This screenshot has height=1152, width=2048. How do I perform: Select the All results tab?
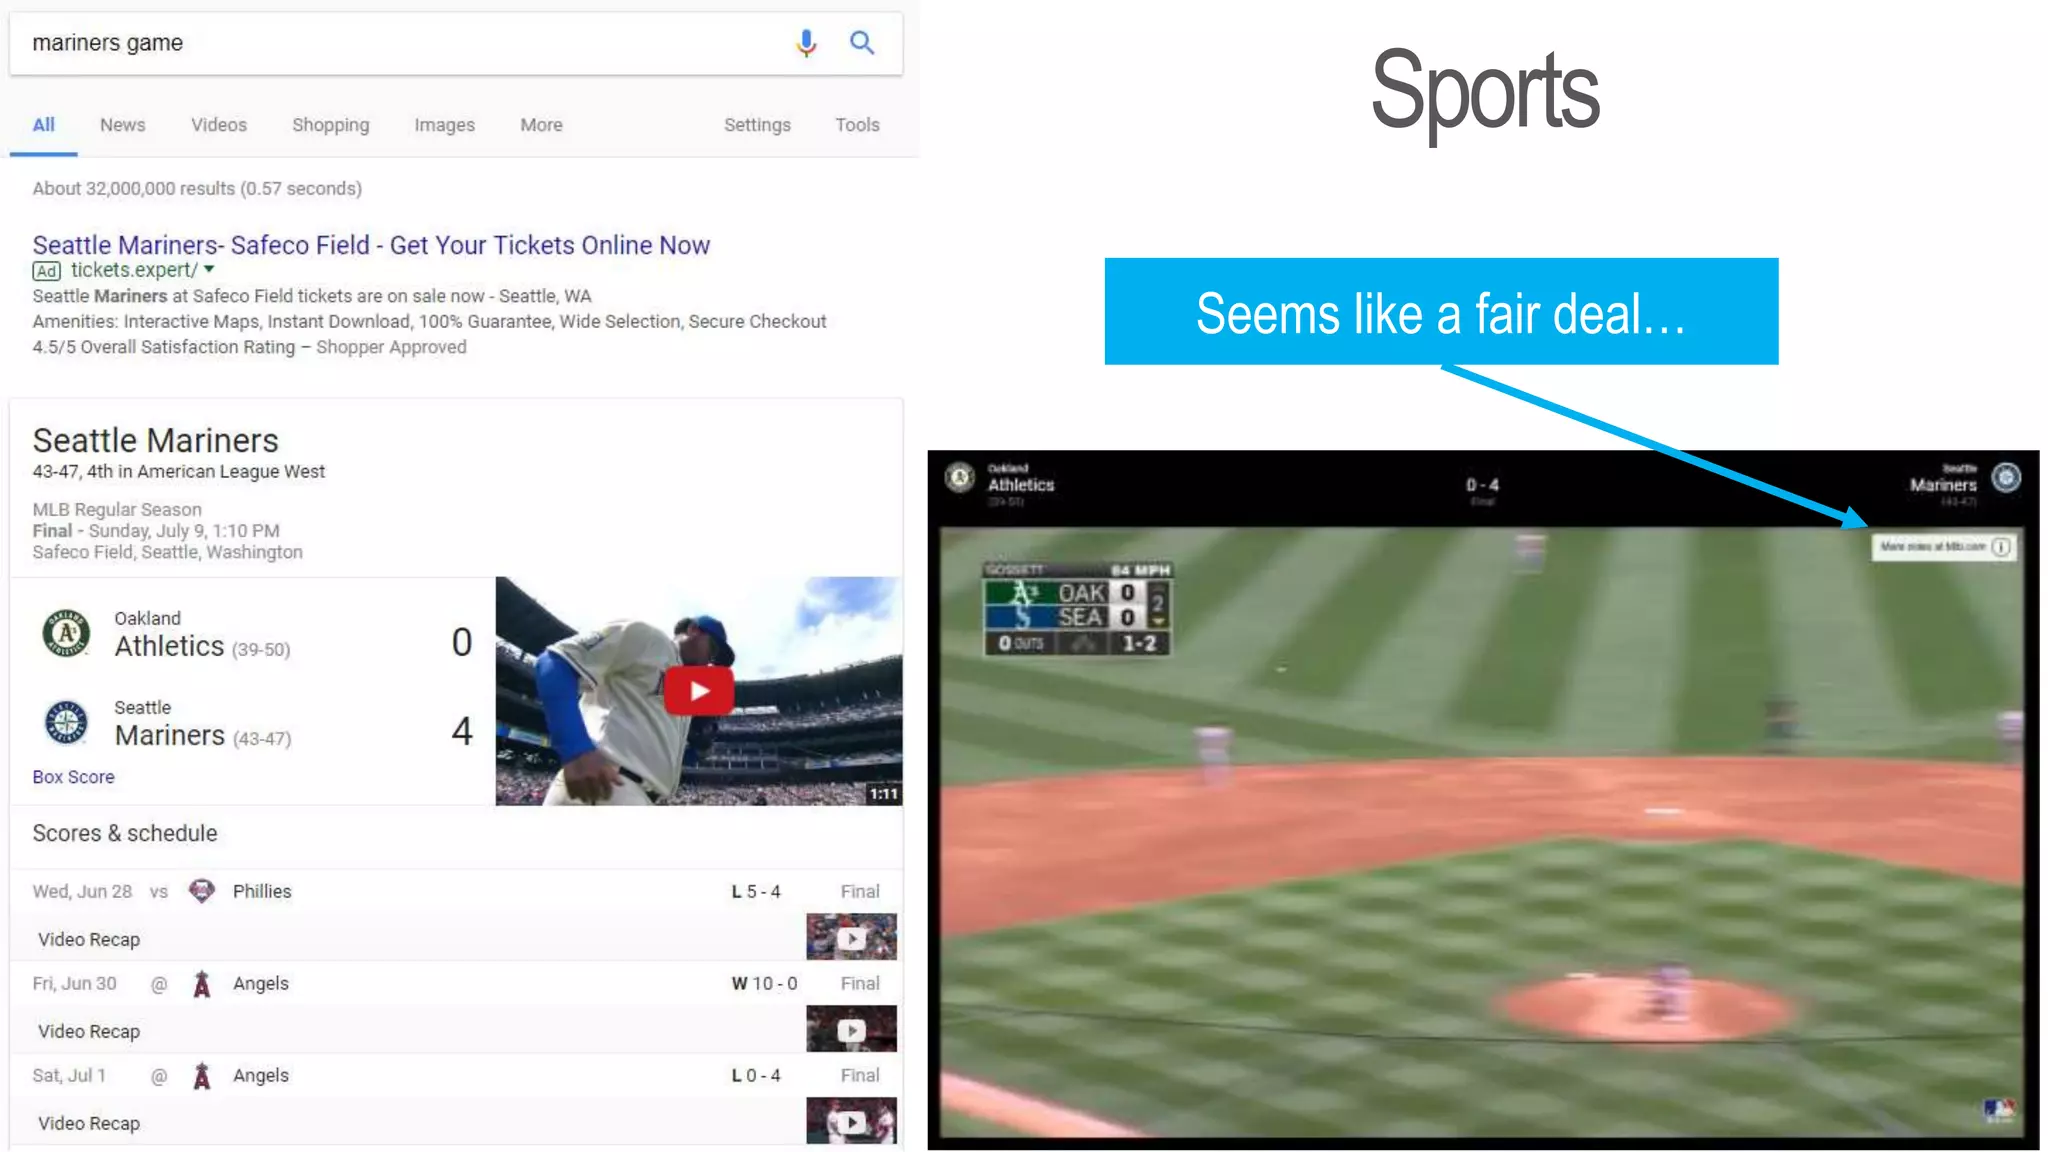[43, 125]
